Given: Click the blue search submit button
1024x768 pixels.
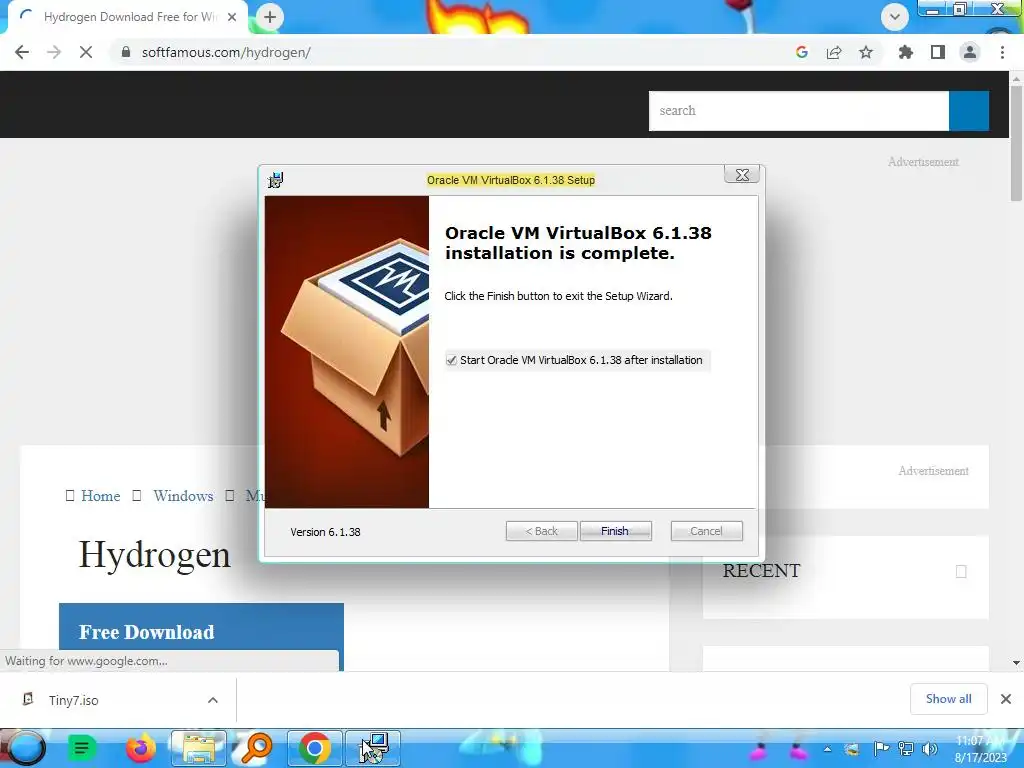Looking at the screenshot, I should coord(968,111).
